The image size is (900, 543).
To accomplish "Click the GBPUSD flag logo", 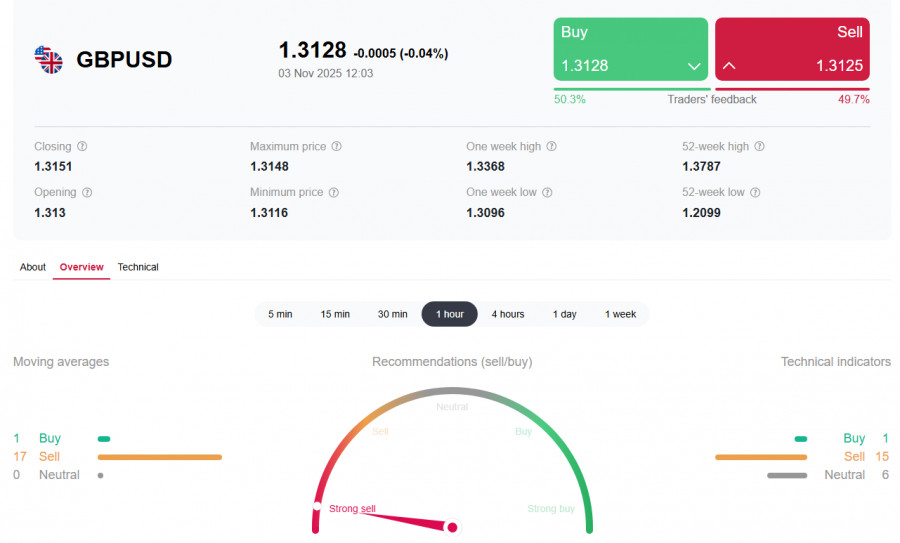I will tap(48, 59).
